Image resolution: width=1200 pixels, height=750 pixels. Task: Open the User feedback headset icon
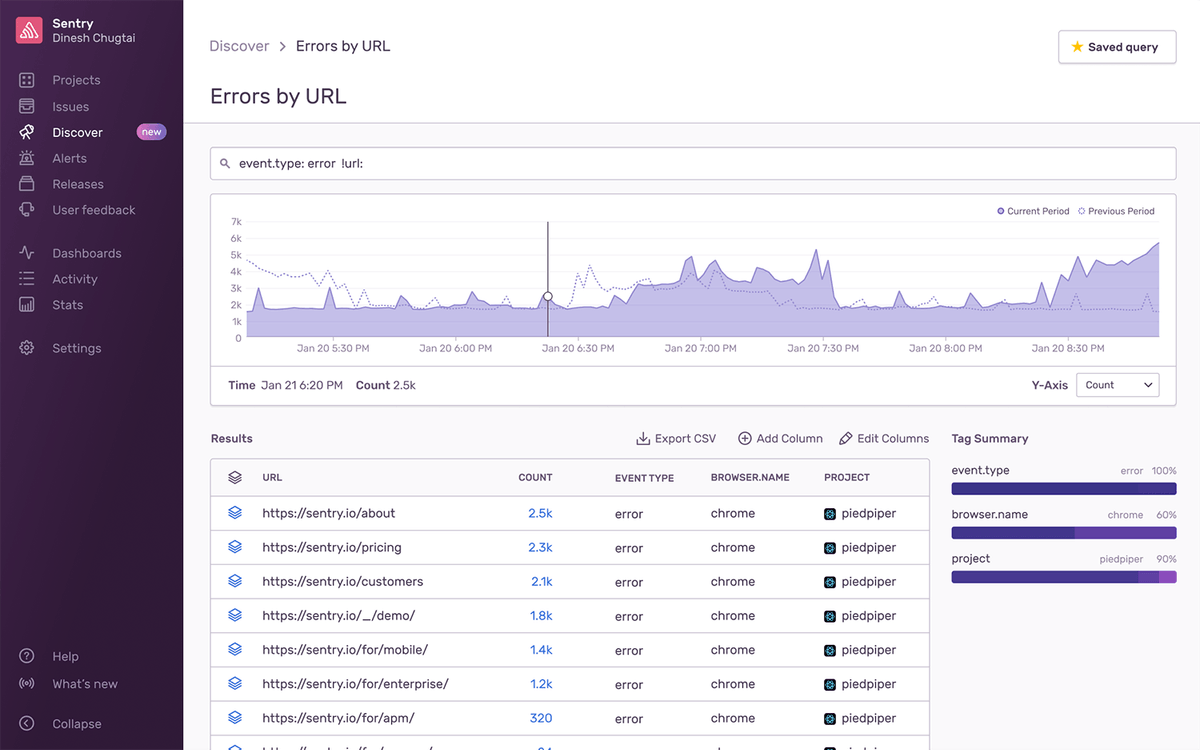click(27, 210)
